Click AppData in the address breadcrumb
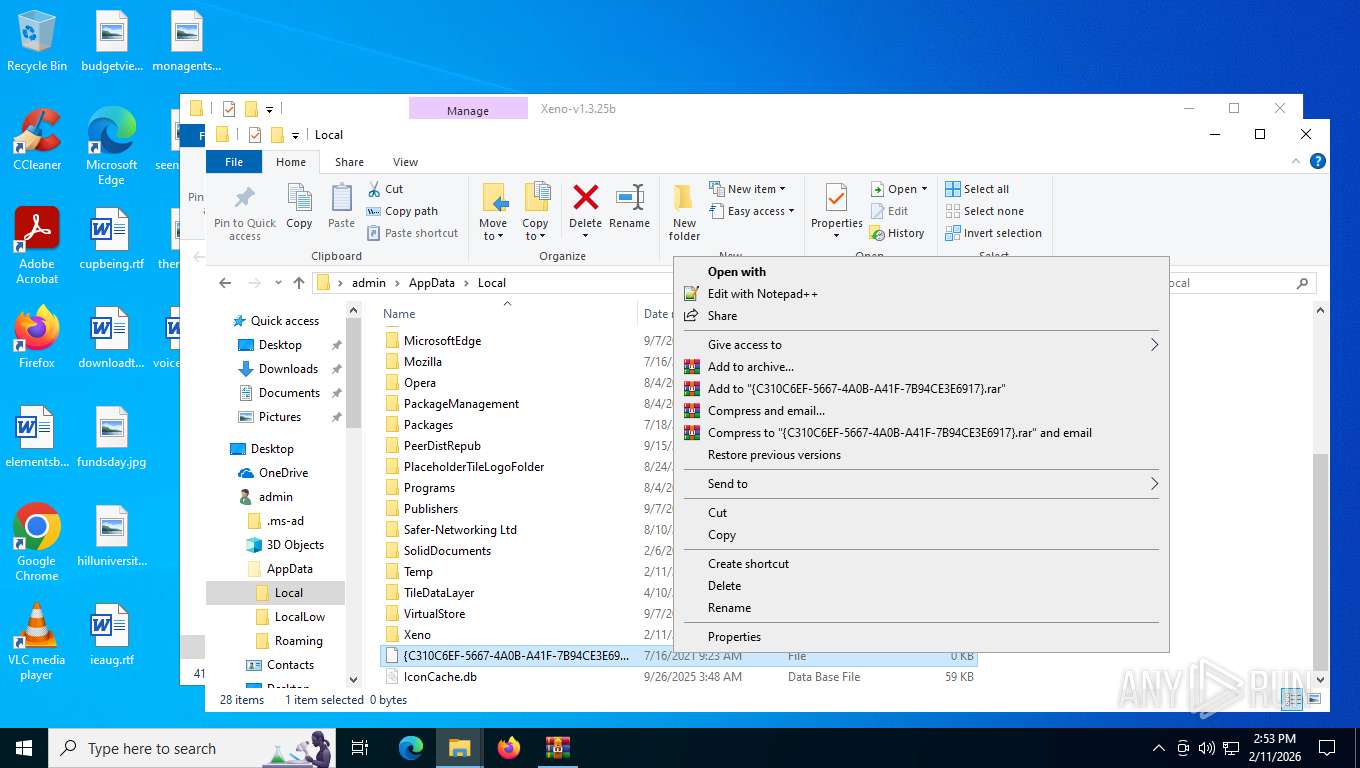This screenshot has width=1360, height=768. coord(432,283)
